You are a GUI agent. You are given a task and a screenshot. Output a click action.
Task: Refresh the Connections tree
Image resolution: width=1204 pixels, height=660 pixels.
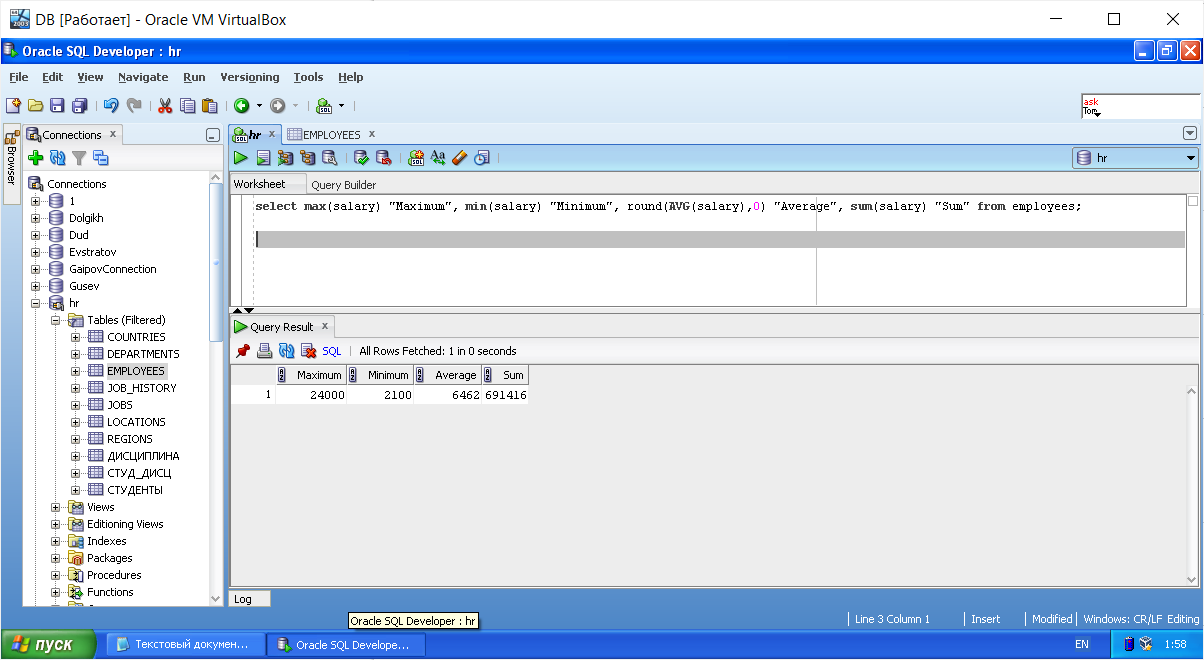coord(57,158)
